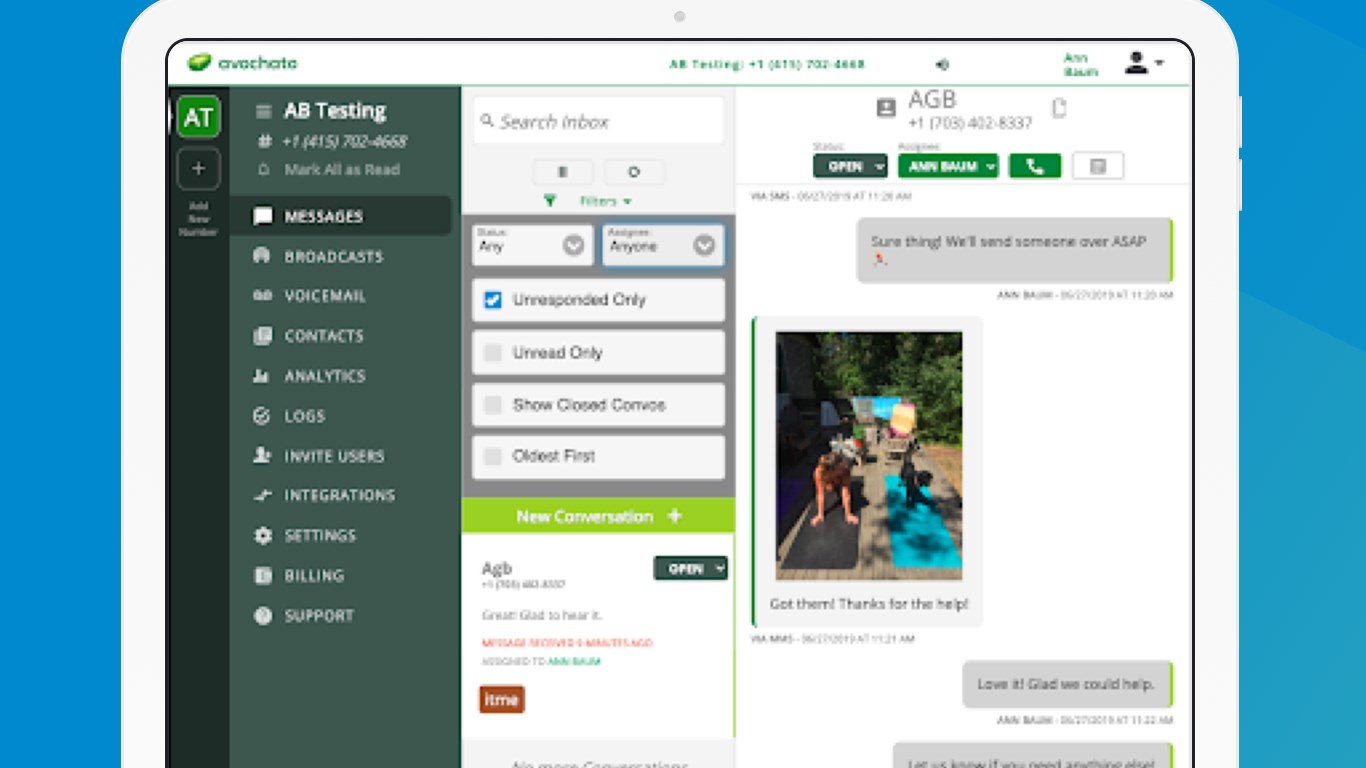Open the Status Any filter dropdown
This screenshot has height=768, width=1366.
pyautogui.click(x=533, y=245)
